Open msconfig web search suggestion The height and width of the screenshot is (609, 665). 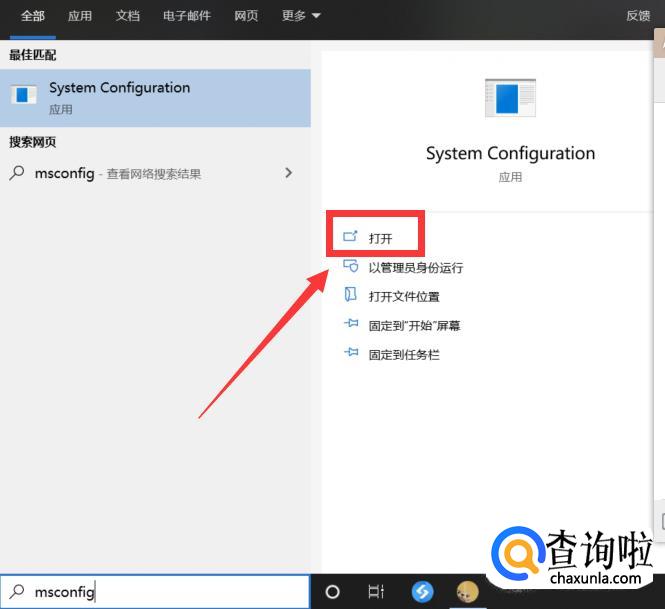[x=155, y=173]
